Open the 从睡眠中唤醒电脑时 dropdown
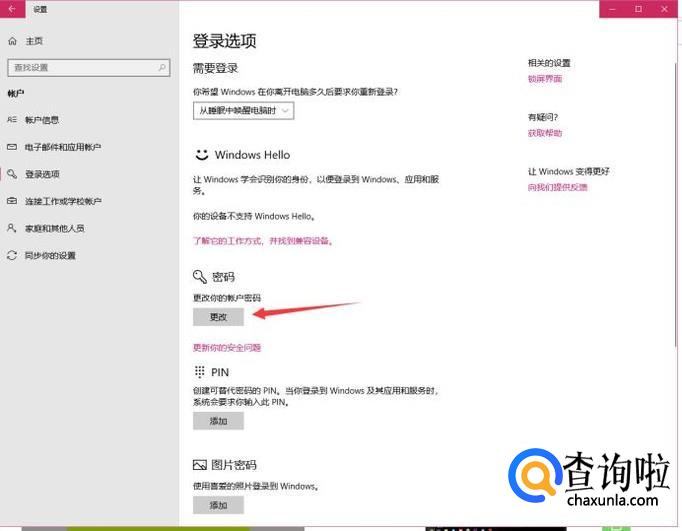The image size is (682, 531). 244,110
